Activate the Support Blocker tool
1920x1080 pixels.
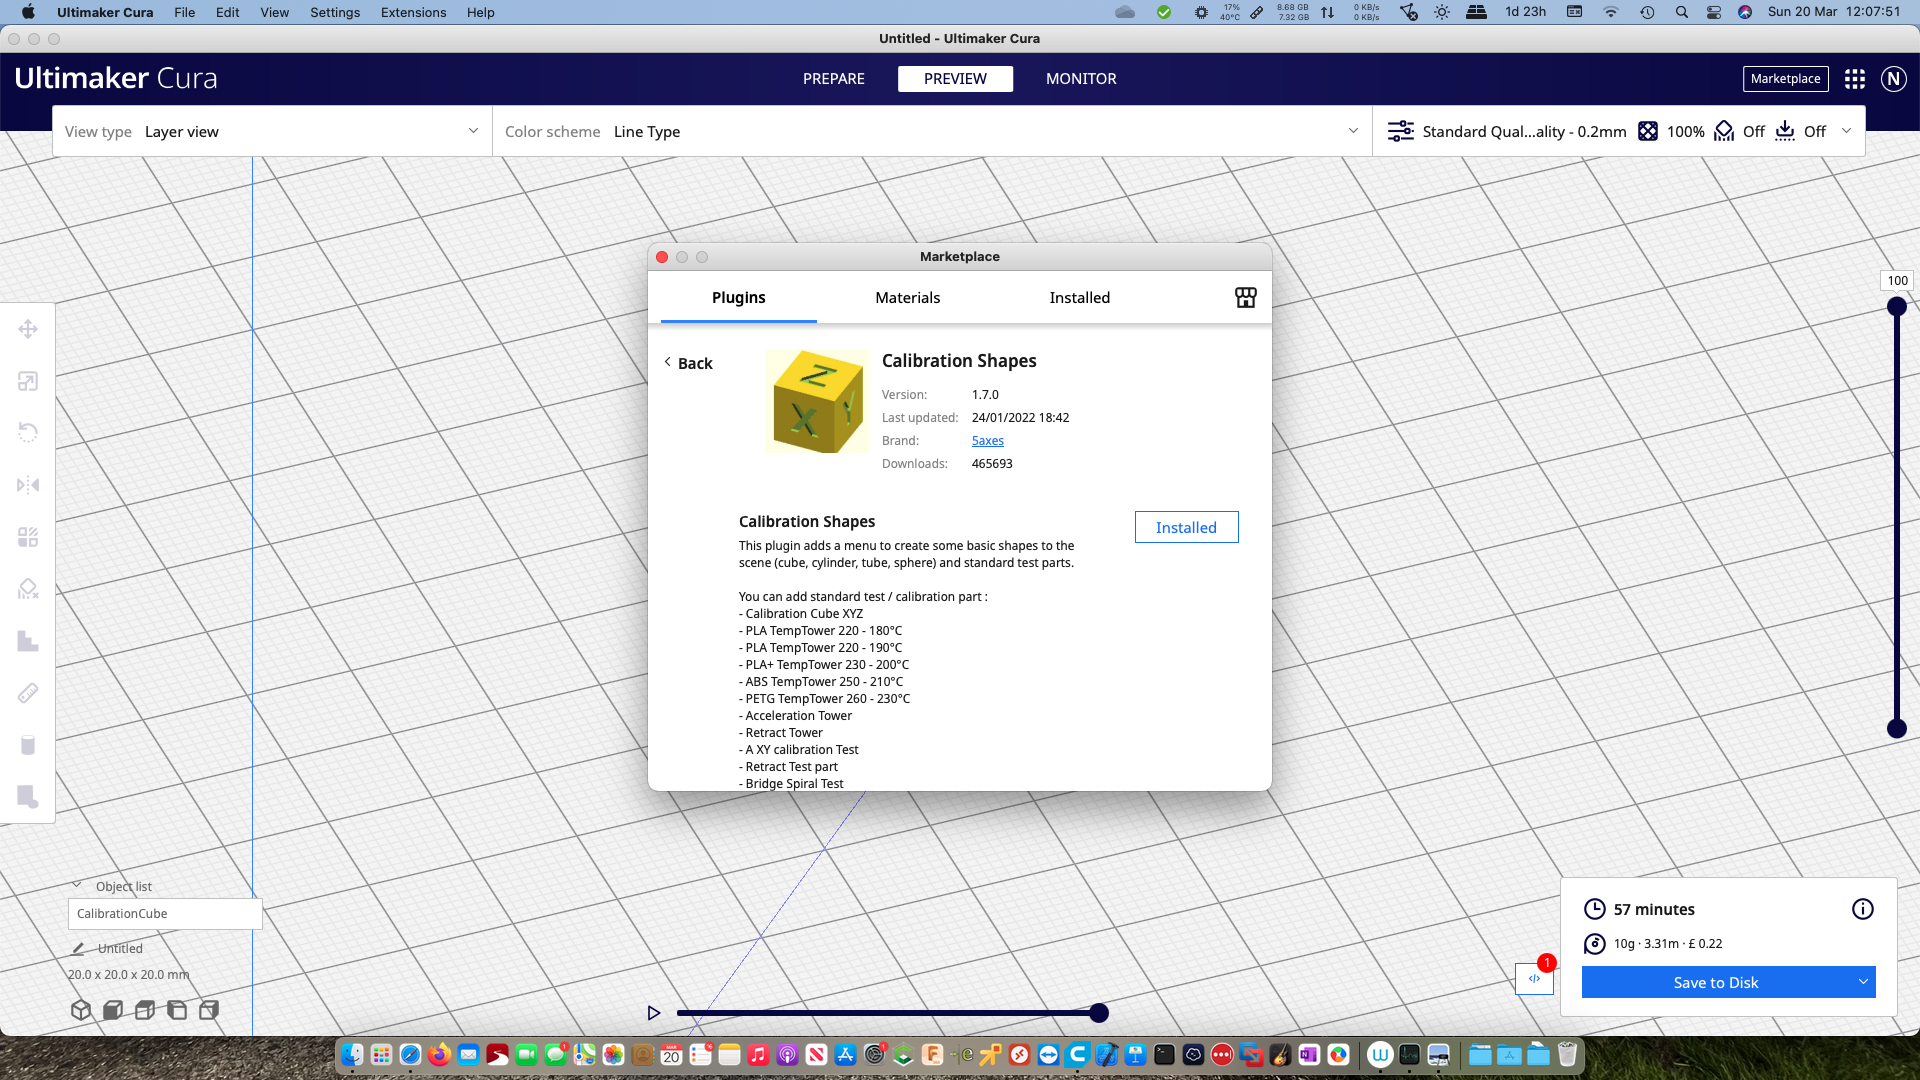(x=28, y=588)
